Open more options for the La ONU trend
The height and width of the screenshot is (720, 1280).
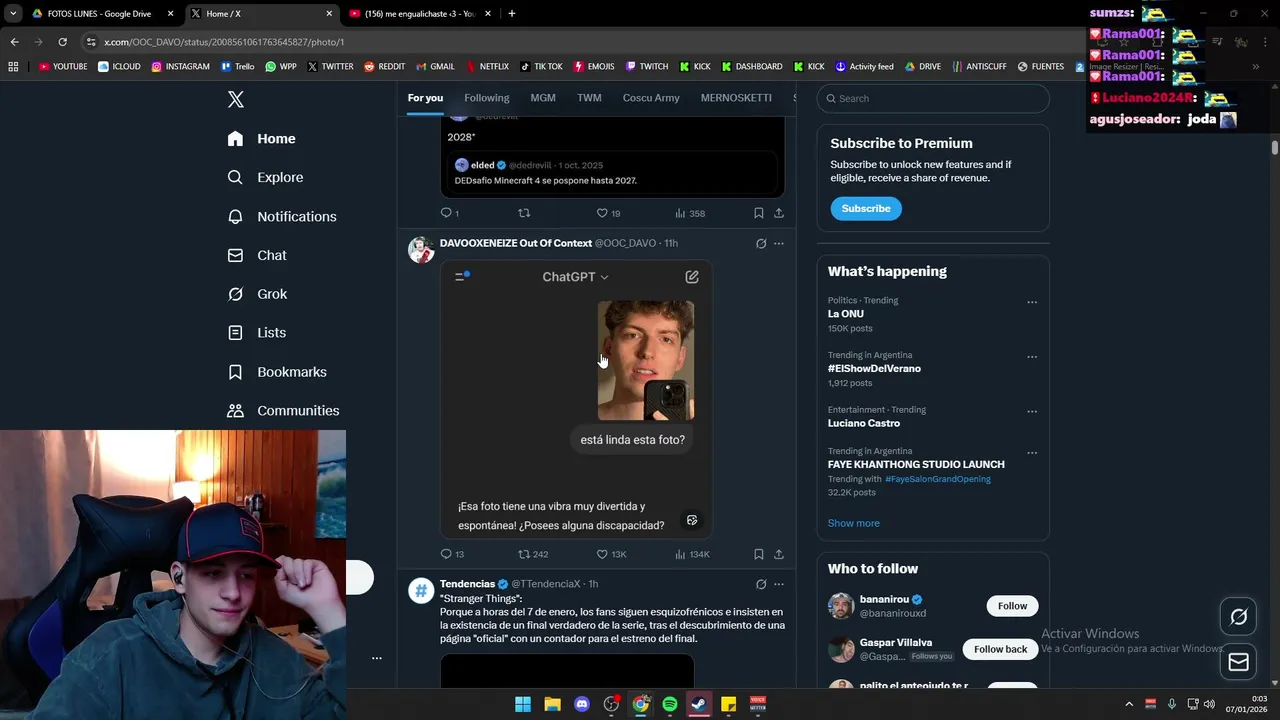1032,302
